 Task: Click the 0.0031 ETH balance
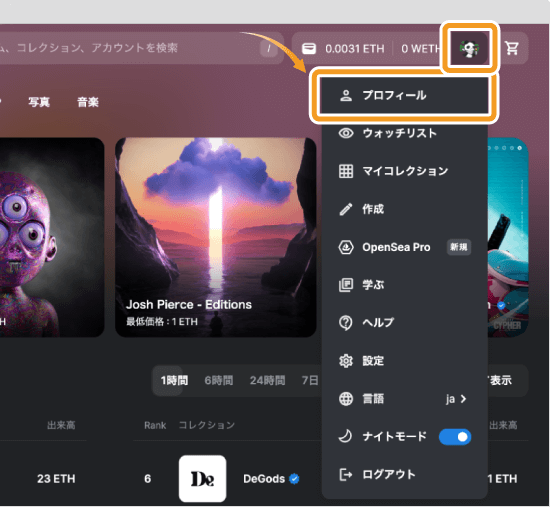click(355, 48)
